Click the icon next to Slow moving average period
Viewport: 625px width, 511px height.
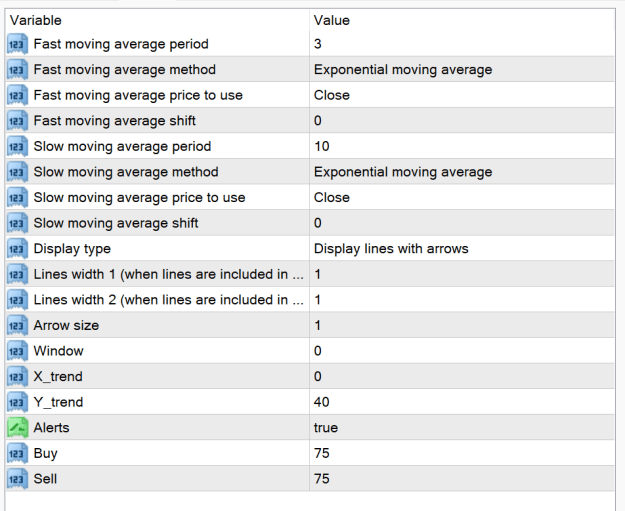(17, 147)
